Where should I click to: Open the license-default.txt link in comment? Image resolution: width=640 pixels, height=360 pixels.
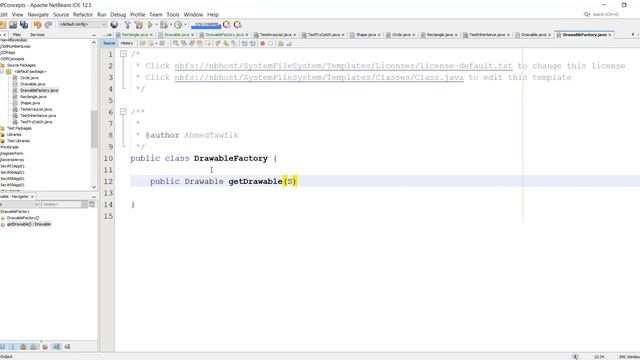(343, 66)
